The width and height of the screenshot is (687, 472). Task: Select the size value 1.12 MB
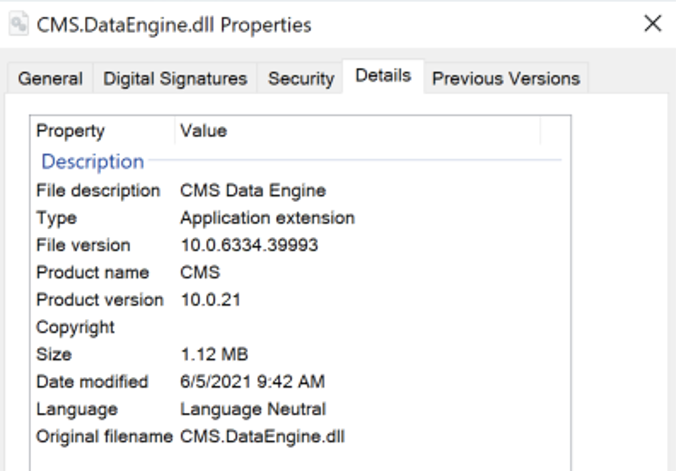click(x=214, y=354)
